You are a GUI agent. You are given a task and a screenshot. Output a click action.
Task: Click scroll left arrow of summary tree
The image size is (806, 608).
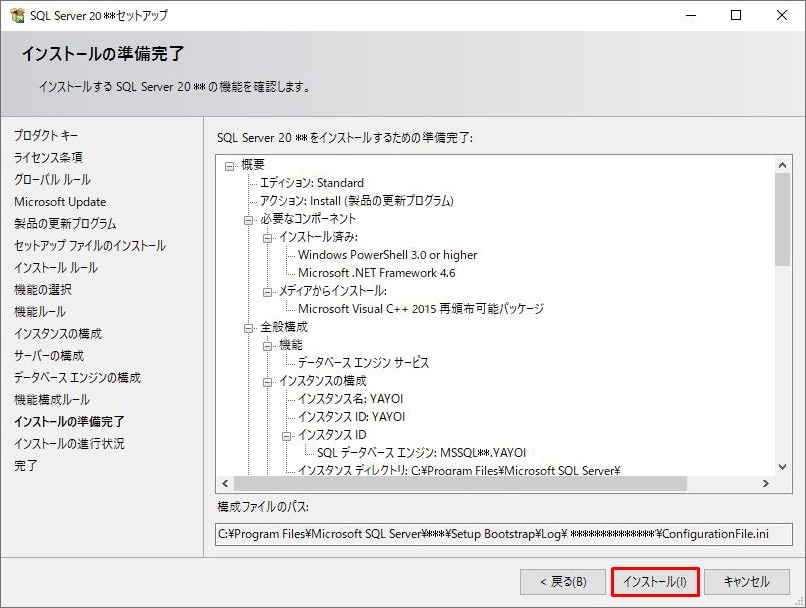coord(225,484)
